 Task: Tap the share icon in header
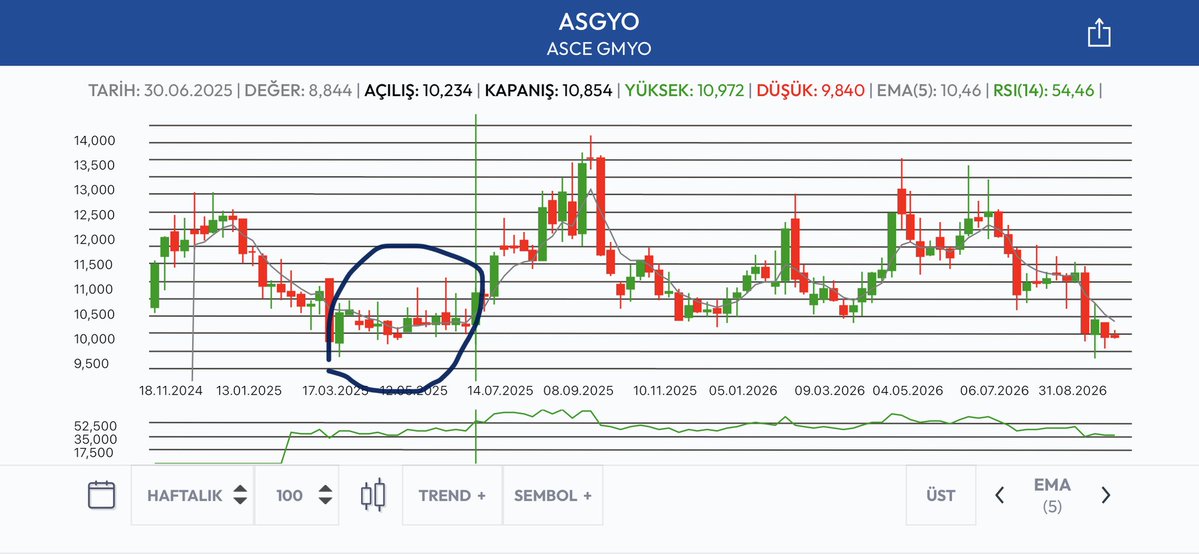pos(1099,33)
